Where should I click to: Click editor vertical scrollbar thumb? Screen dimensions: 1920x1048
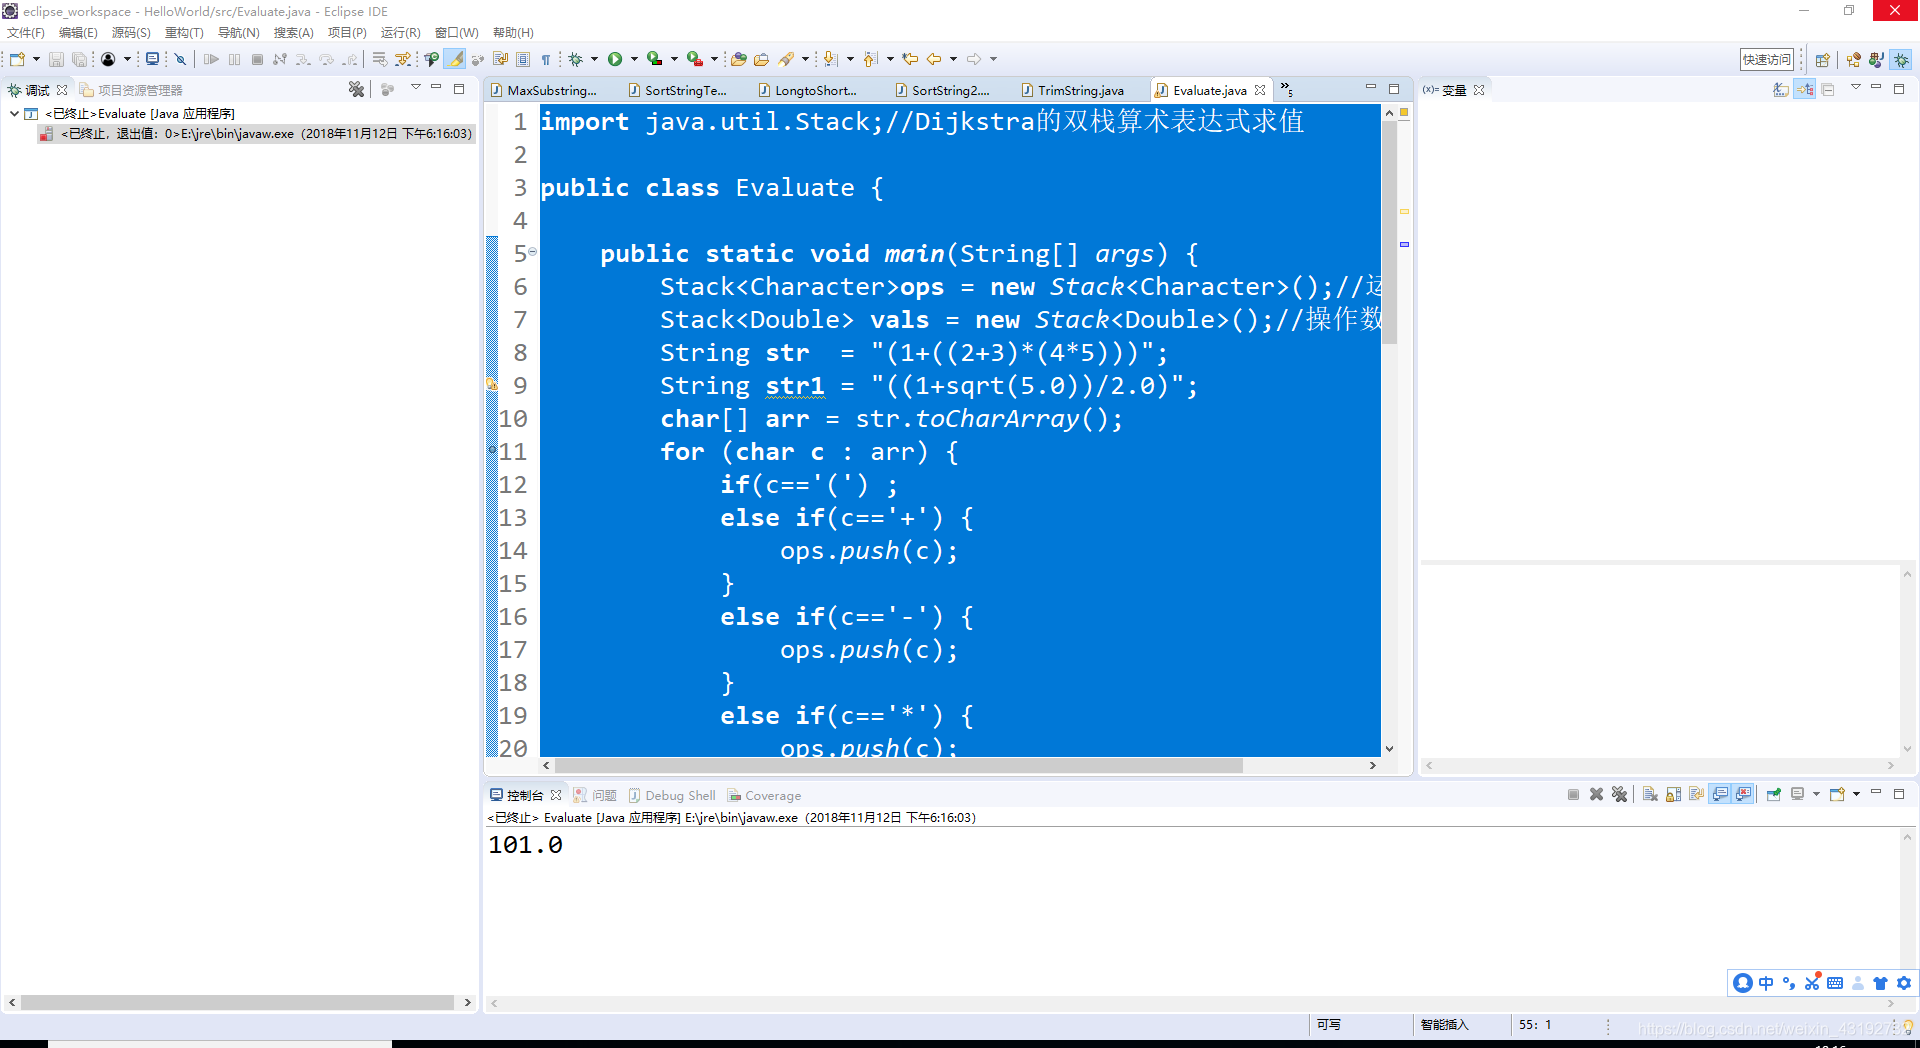point(1389,232)
